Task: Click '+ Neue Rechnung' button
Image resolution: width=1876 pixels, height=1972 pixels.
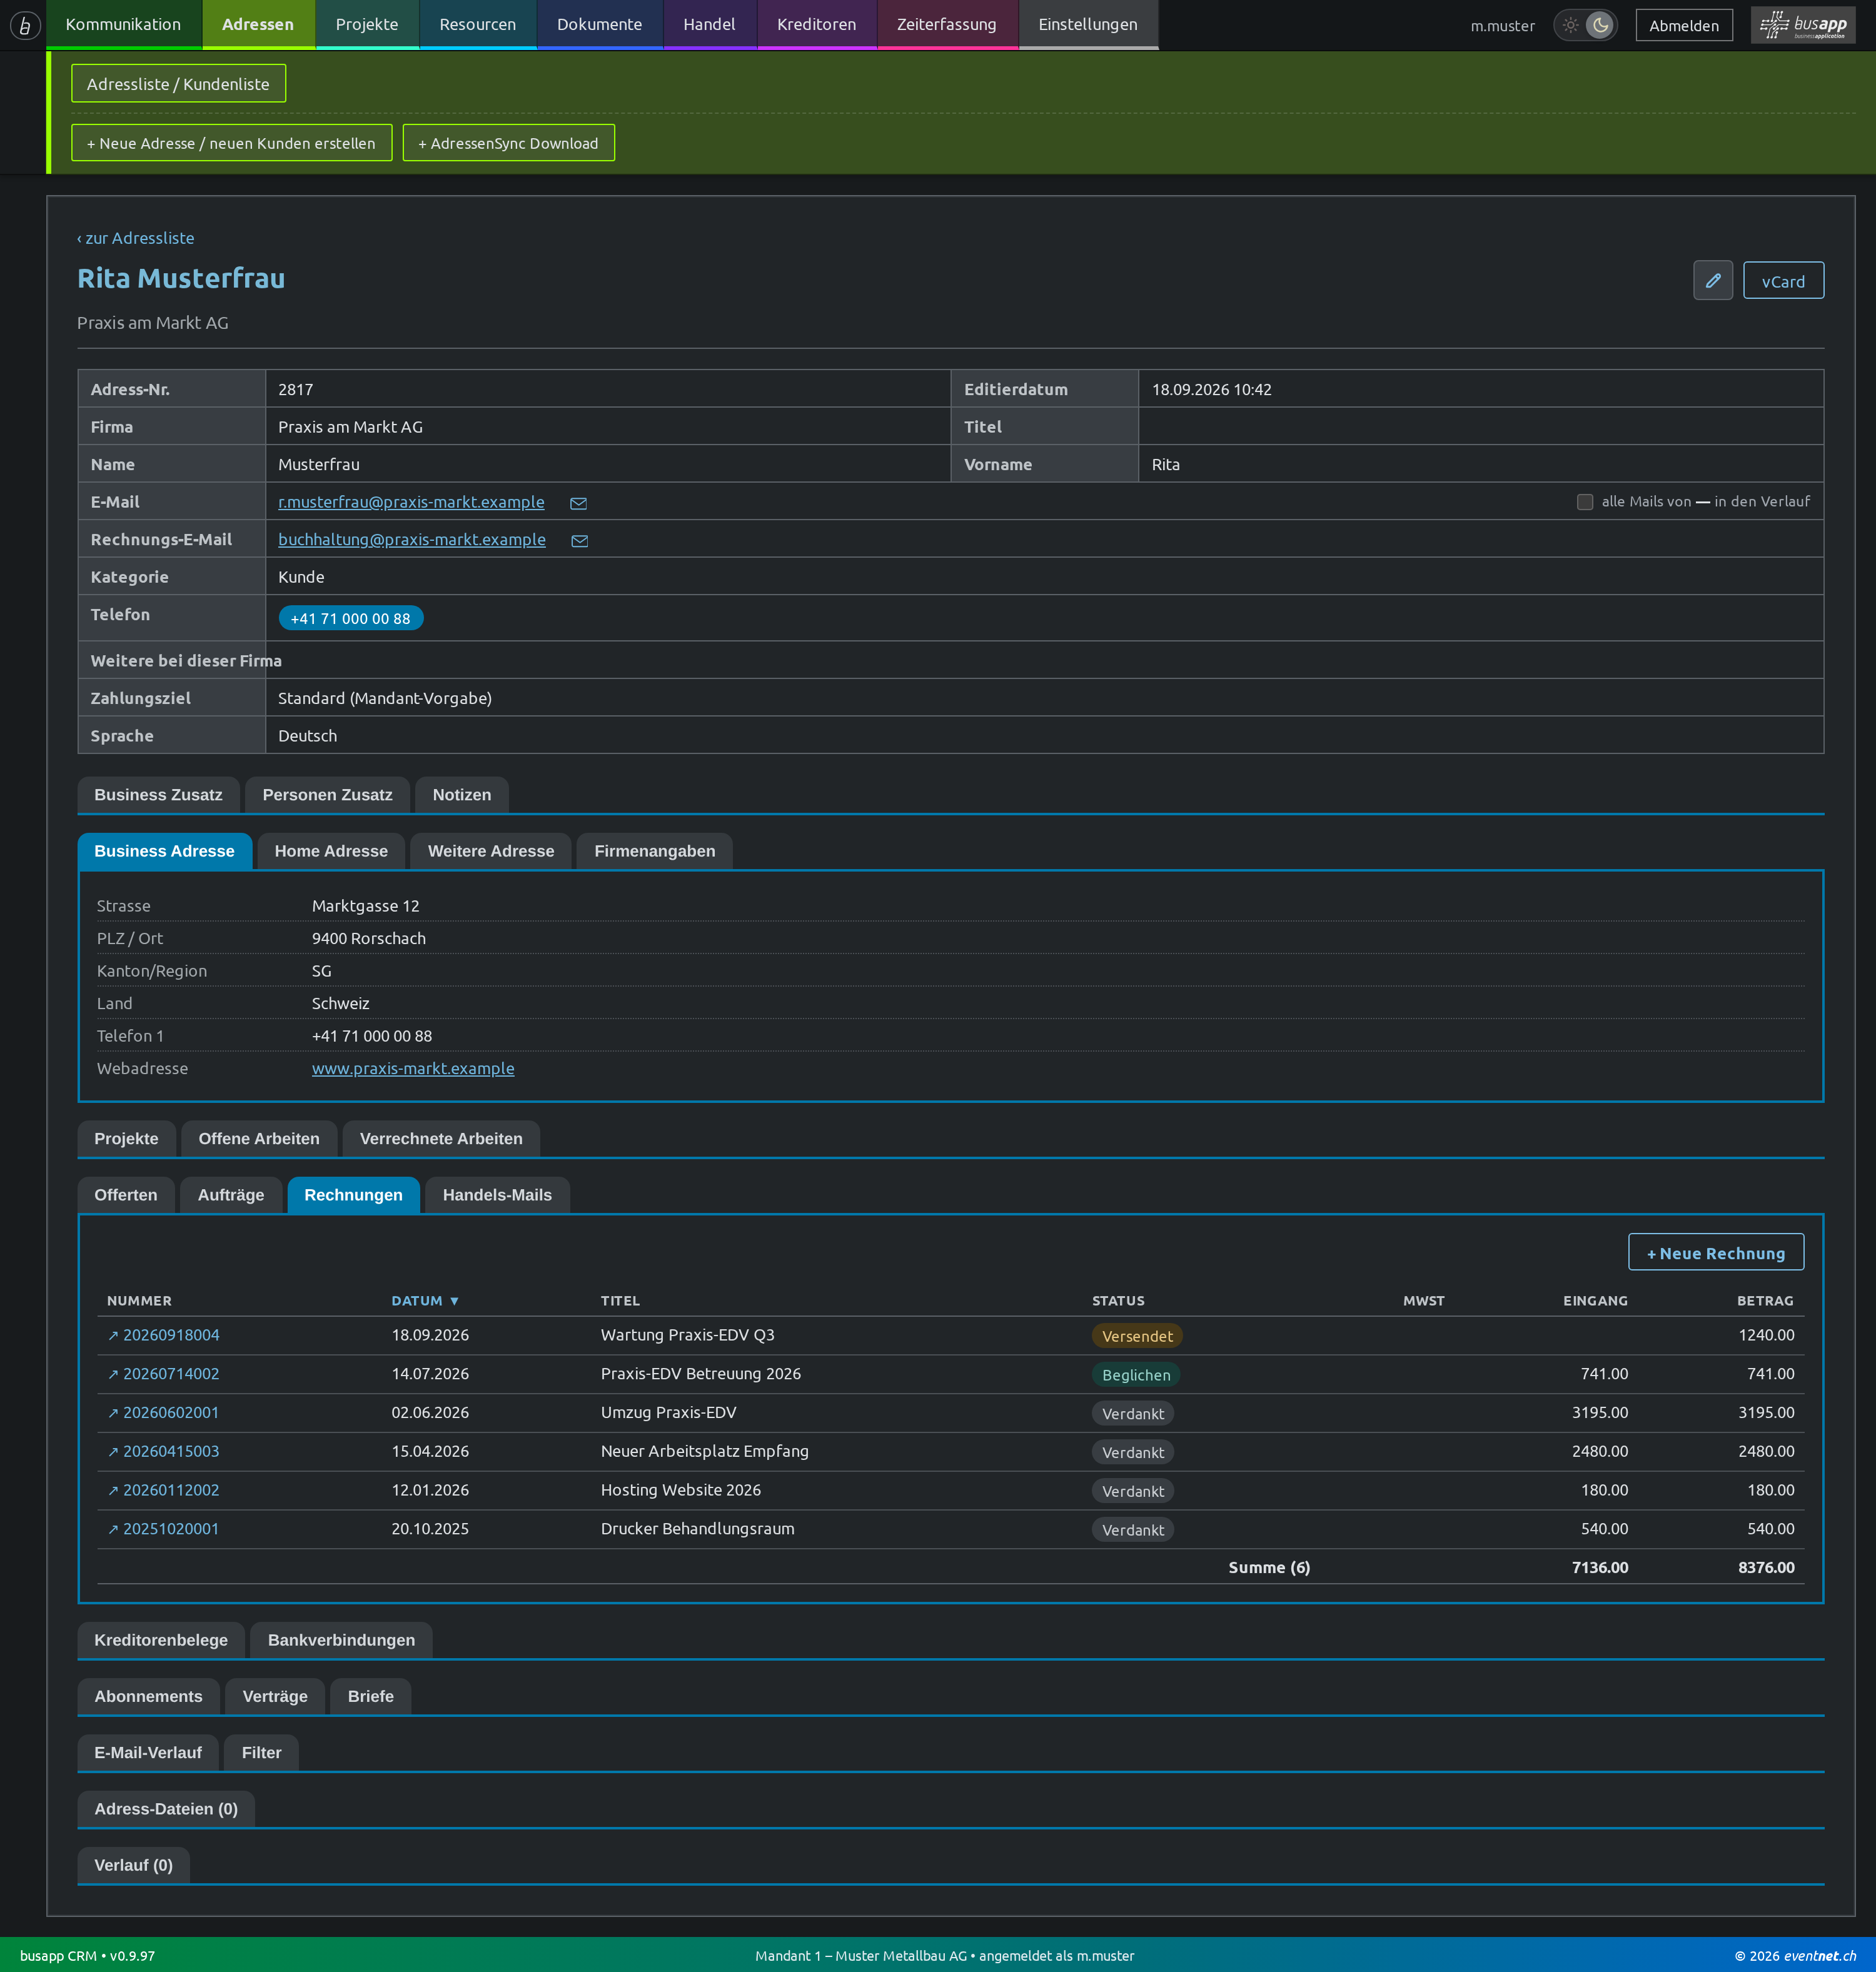Action: tap(1715, 1253)
